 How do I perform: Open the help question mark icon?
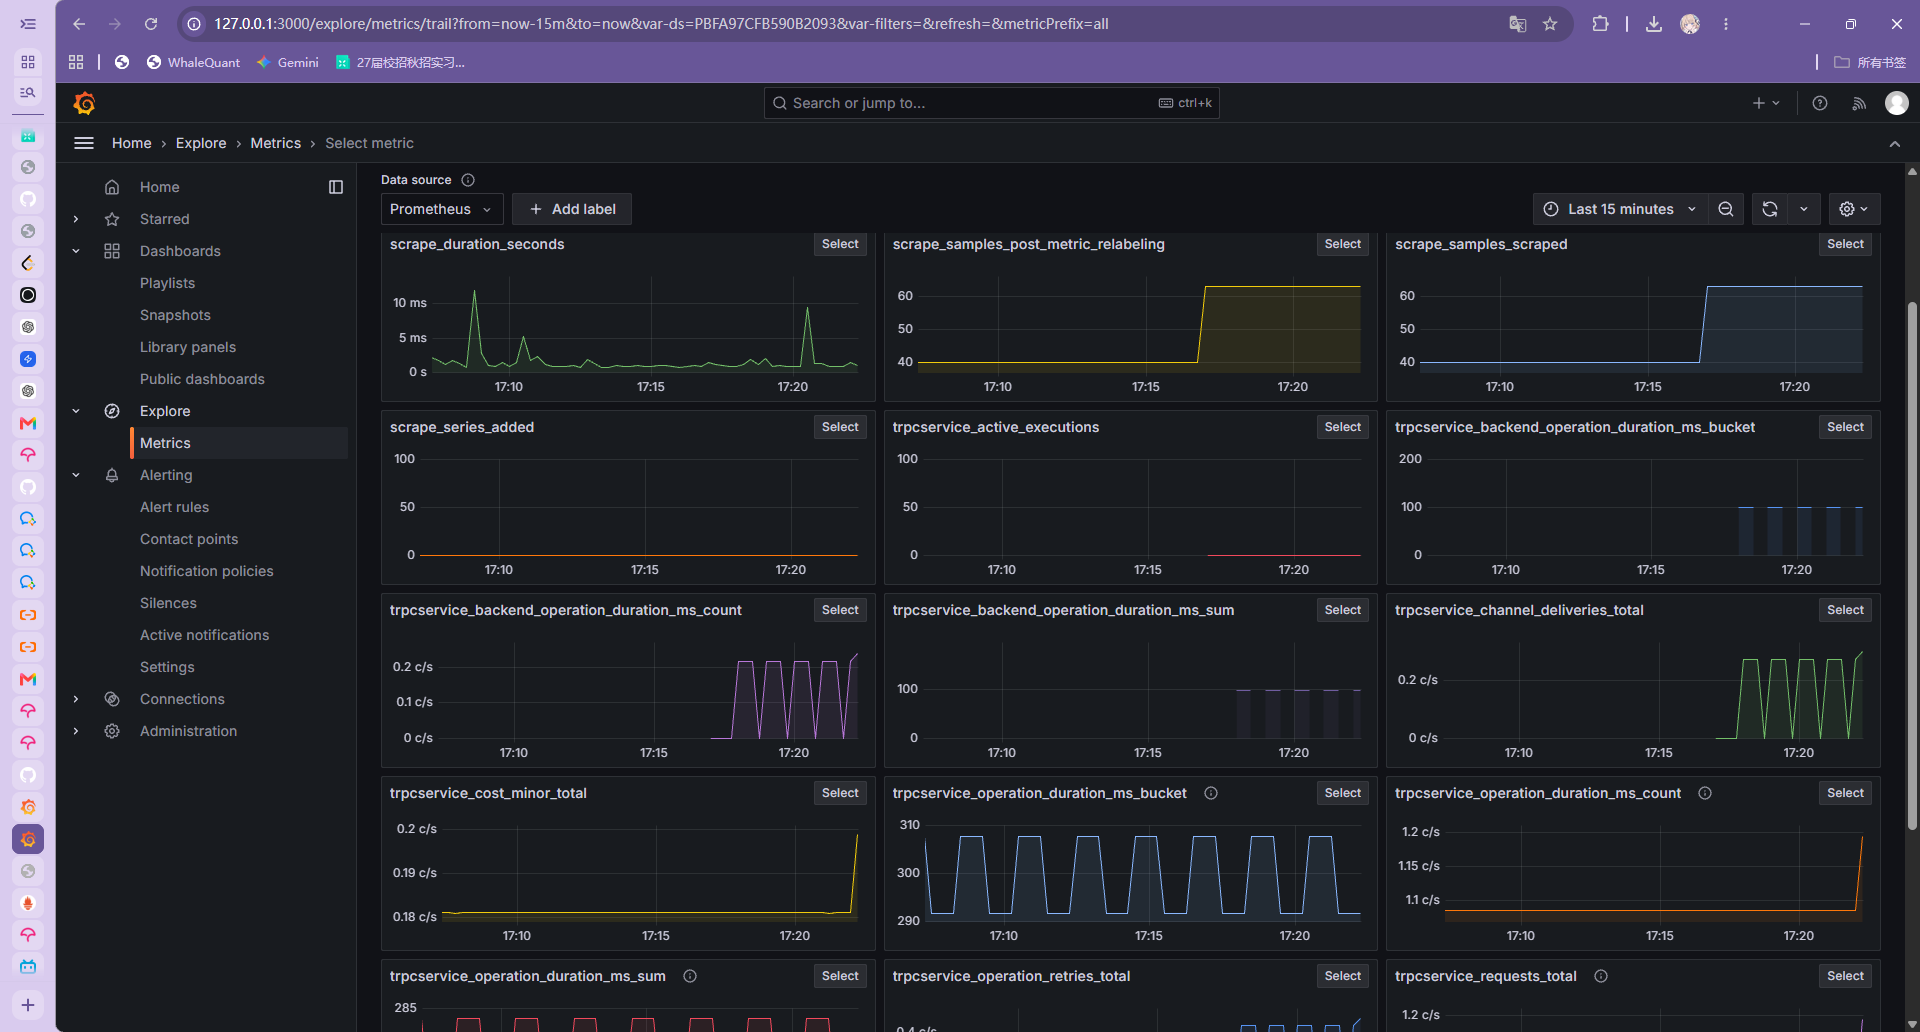click(1820, 103)
